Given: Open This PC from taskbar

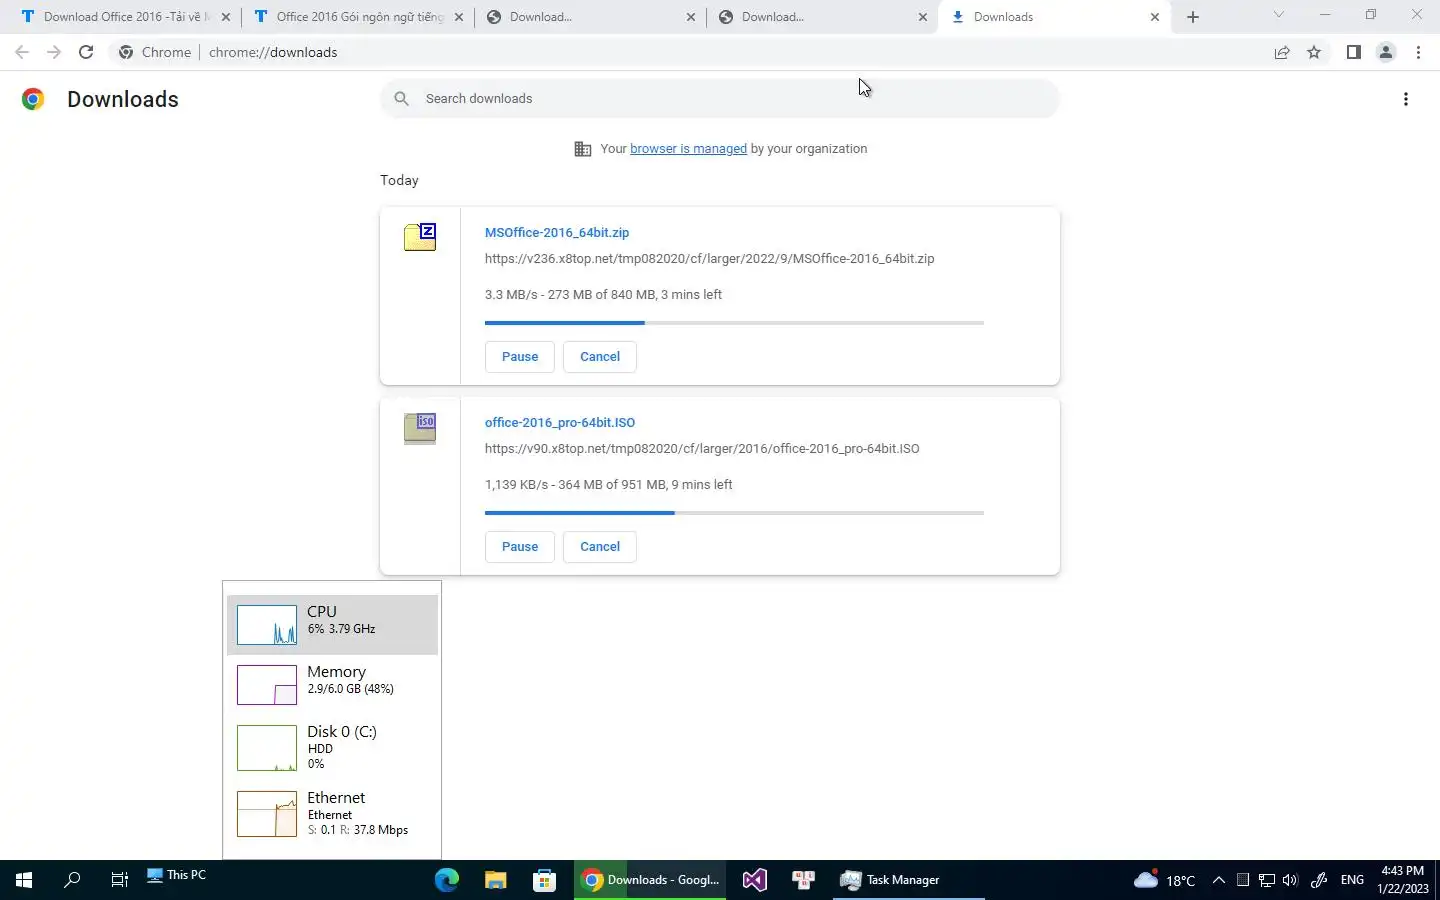Looking at the screenshot, I should coord(177,875).
